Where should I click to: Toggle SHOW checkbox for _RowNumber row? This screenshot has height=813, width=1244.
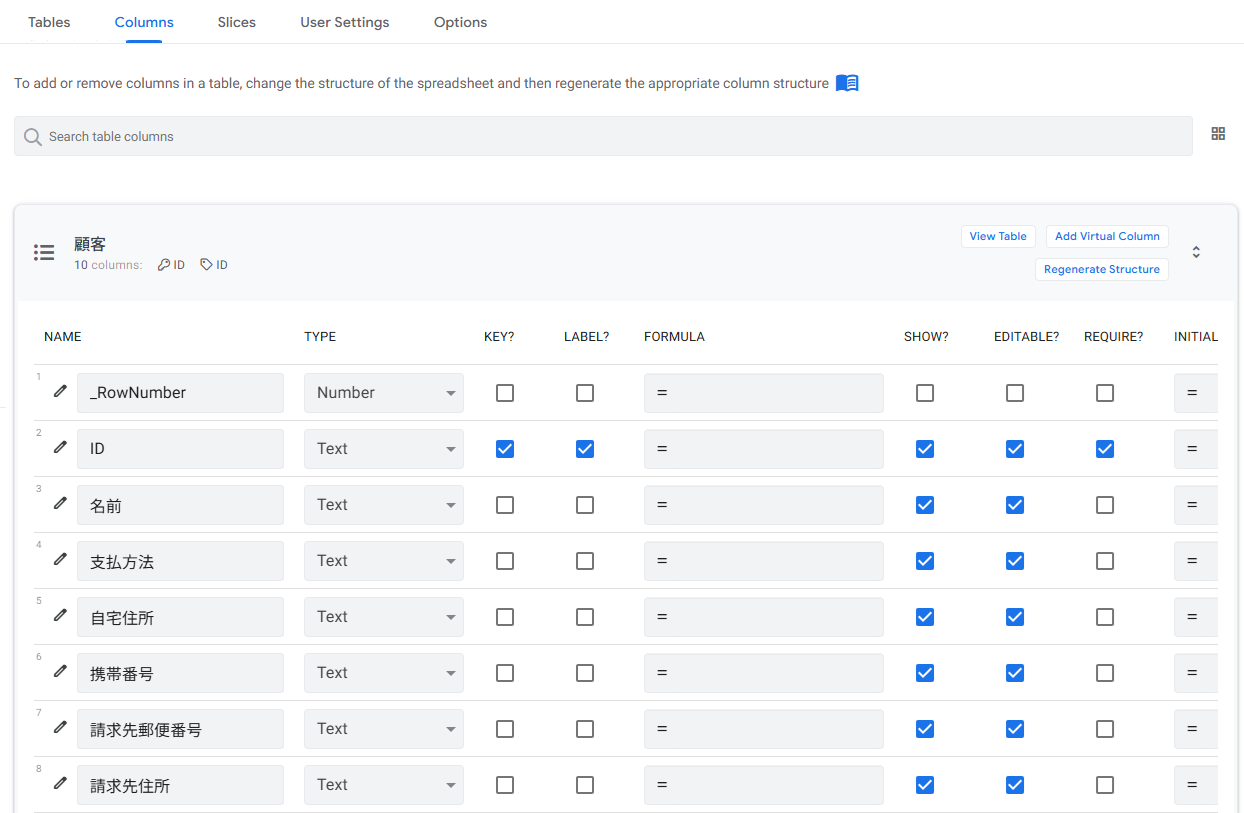pyautogui.click(x=925, y=393)
